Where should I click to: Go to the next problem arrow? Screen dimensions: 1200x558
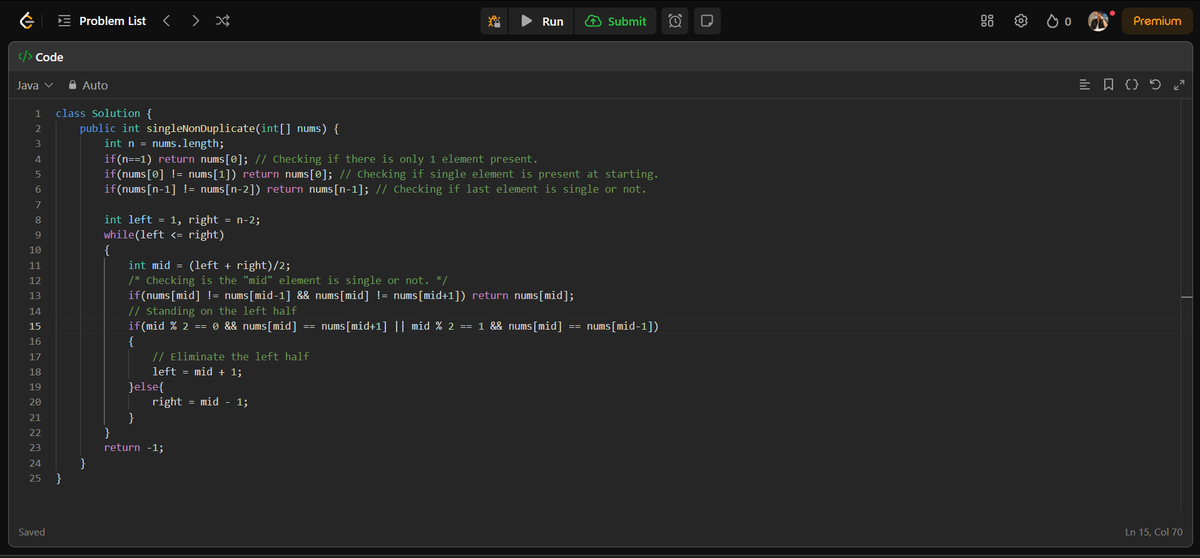pyautogui.click(x=195, y=21)
